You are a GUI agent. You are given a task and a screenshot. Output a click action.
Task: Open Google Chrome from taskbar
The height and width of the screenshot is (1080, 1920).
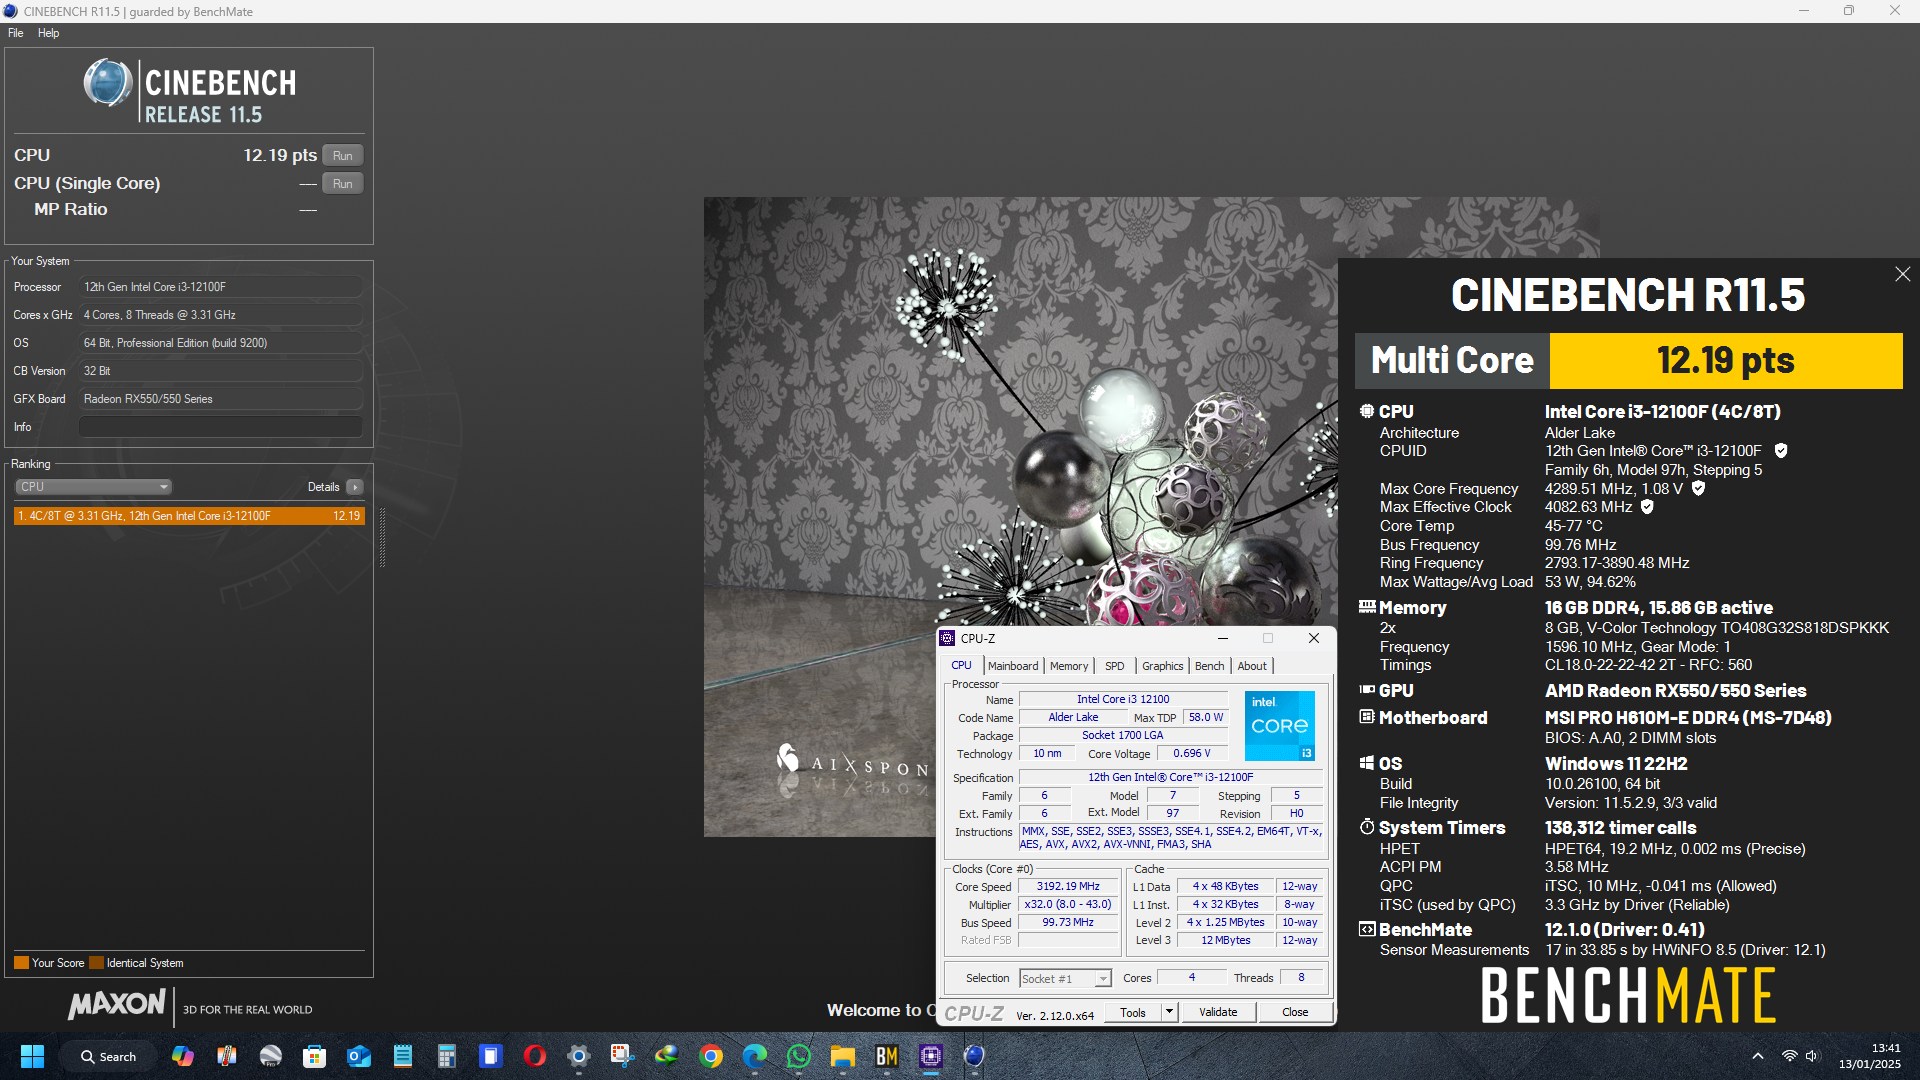coord(711,1056)
